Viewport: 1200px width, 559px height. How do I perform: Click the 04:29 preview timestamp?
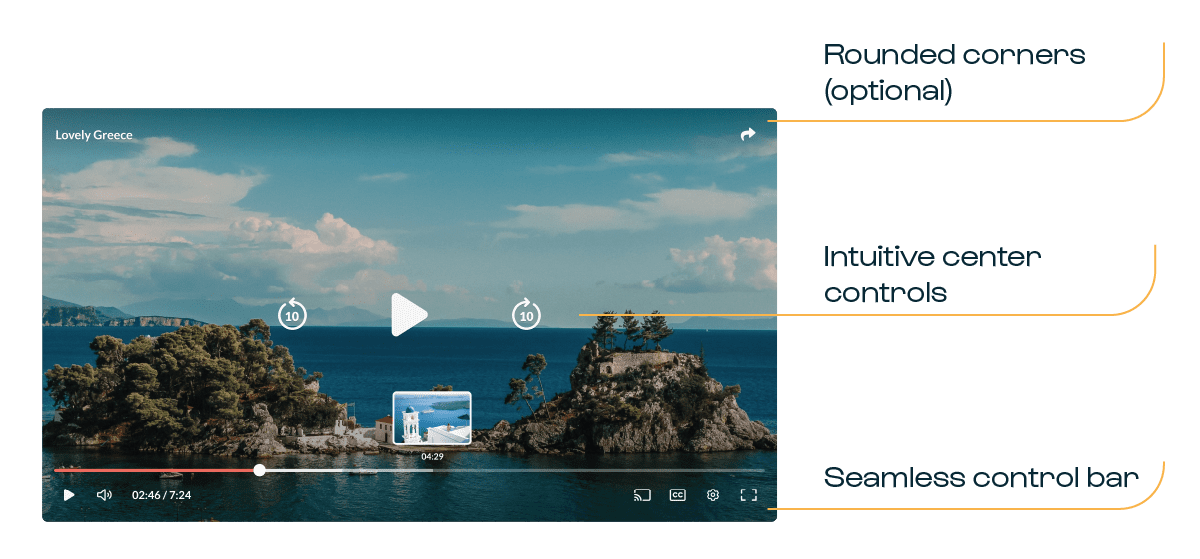[x=432, y=456]
